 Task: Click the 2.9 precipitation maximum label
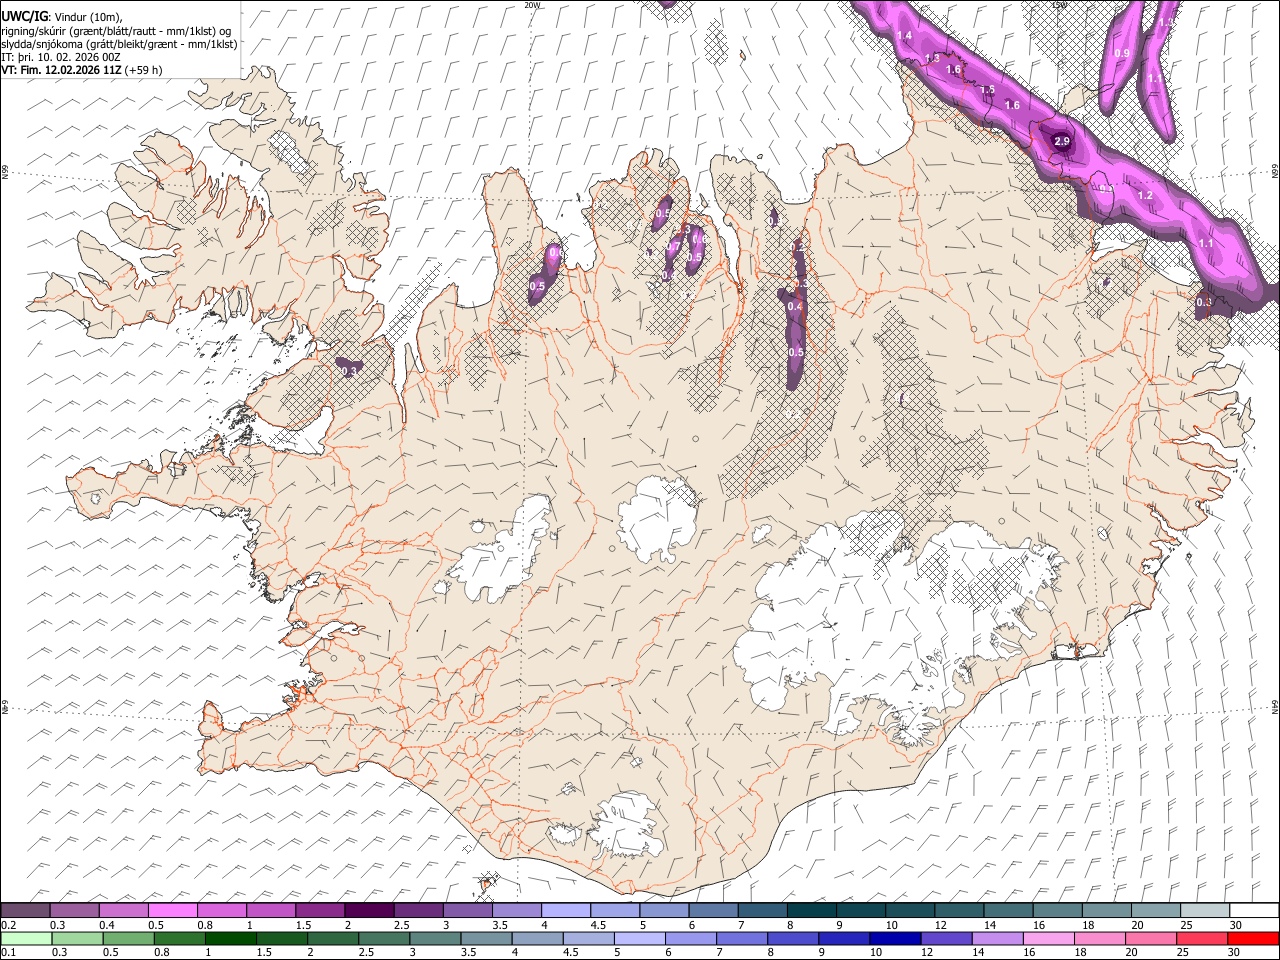tap(1062, 142)
